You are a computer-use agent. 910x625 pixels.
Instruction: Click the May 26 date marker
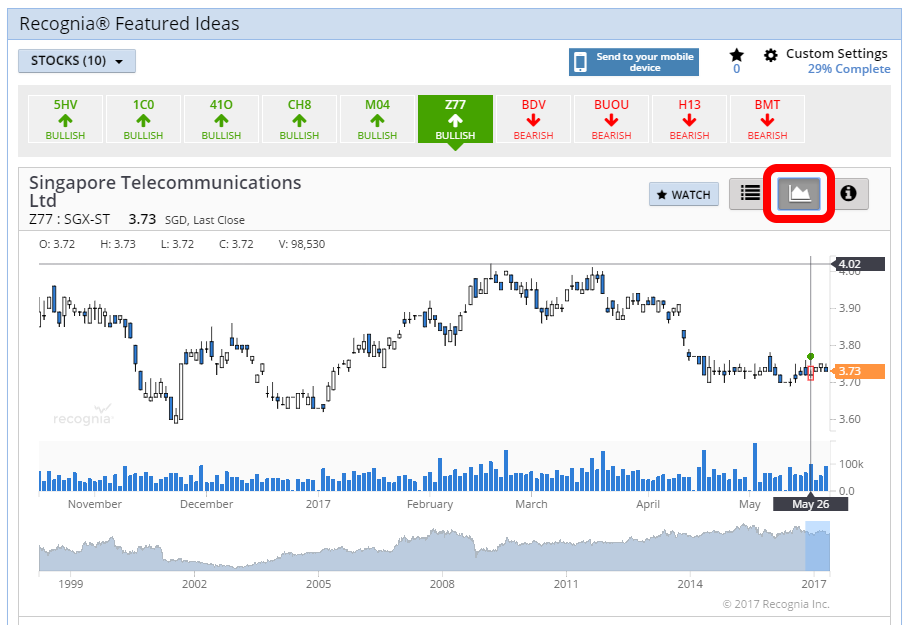point(810,504)
